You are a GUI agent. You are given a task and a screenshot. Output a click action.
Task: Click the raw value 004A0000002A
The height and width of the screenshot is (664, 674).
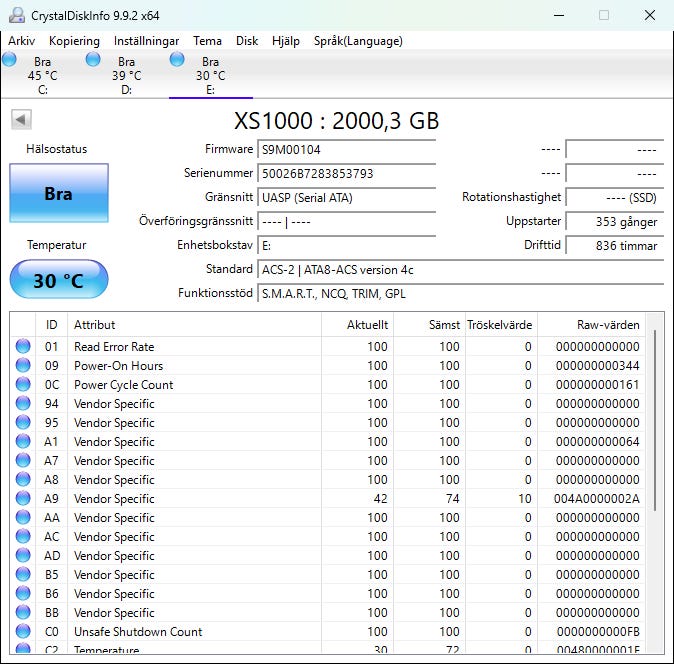point(597,499)
